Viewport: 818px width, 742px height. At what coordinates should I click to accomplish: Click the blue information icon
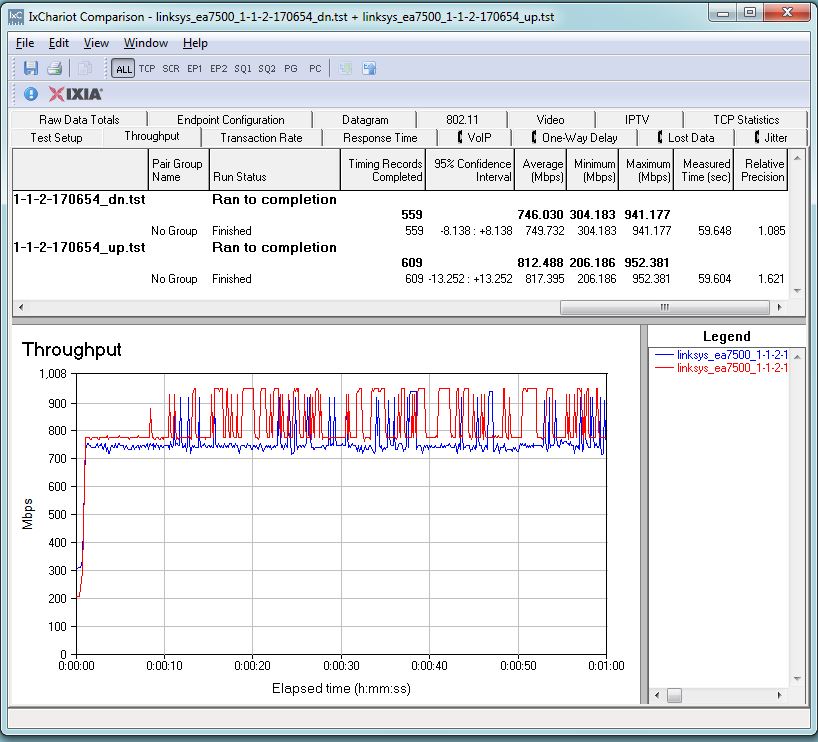pyautogui.click(x=31, y=94)
